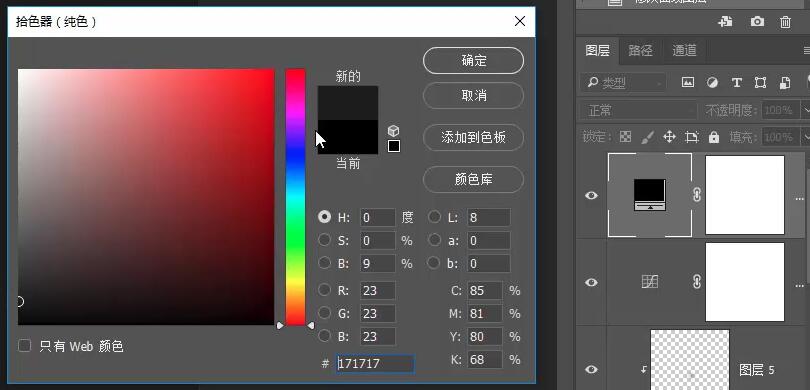
Task: Click the 图层 5 layer name
Action: pyautogui.click(x=757, y=370)
